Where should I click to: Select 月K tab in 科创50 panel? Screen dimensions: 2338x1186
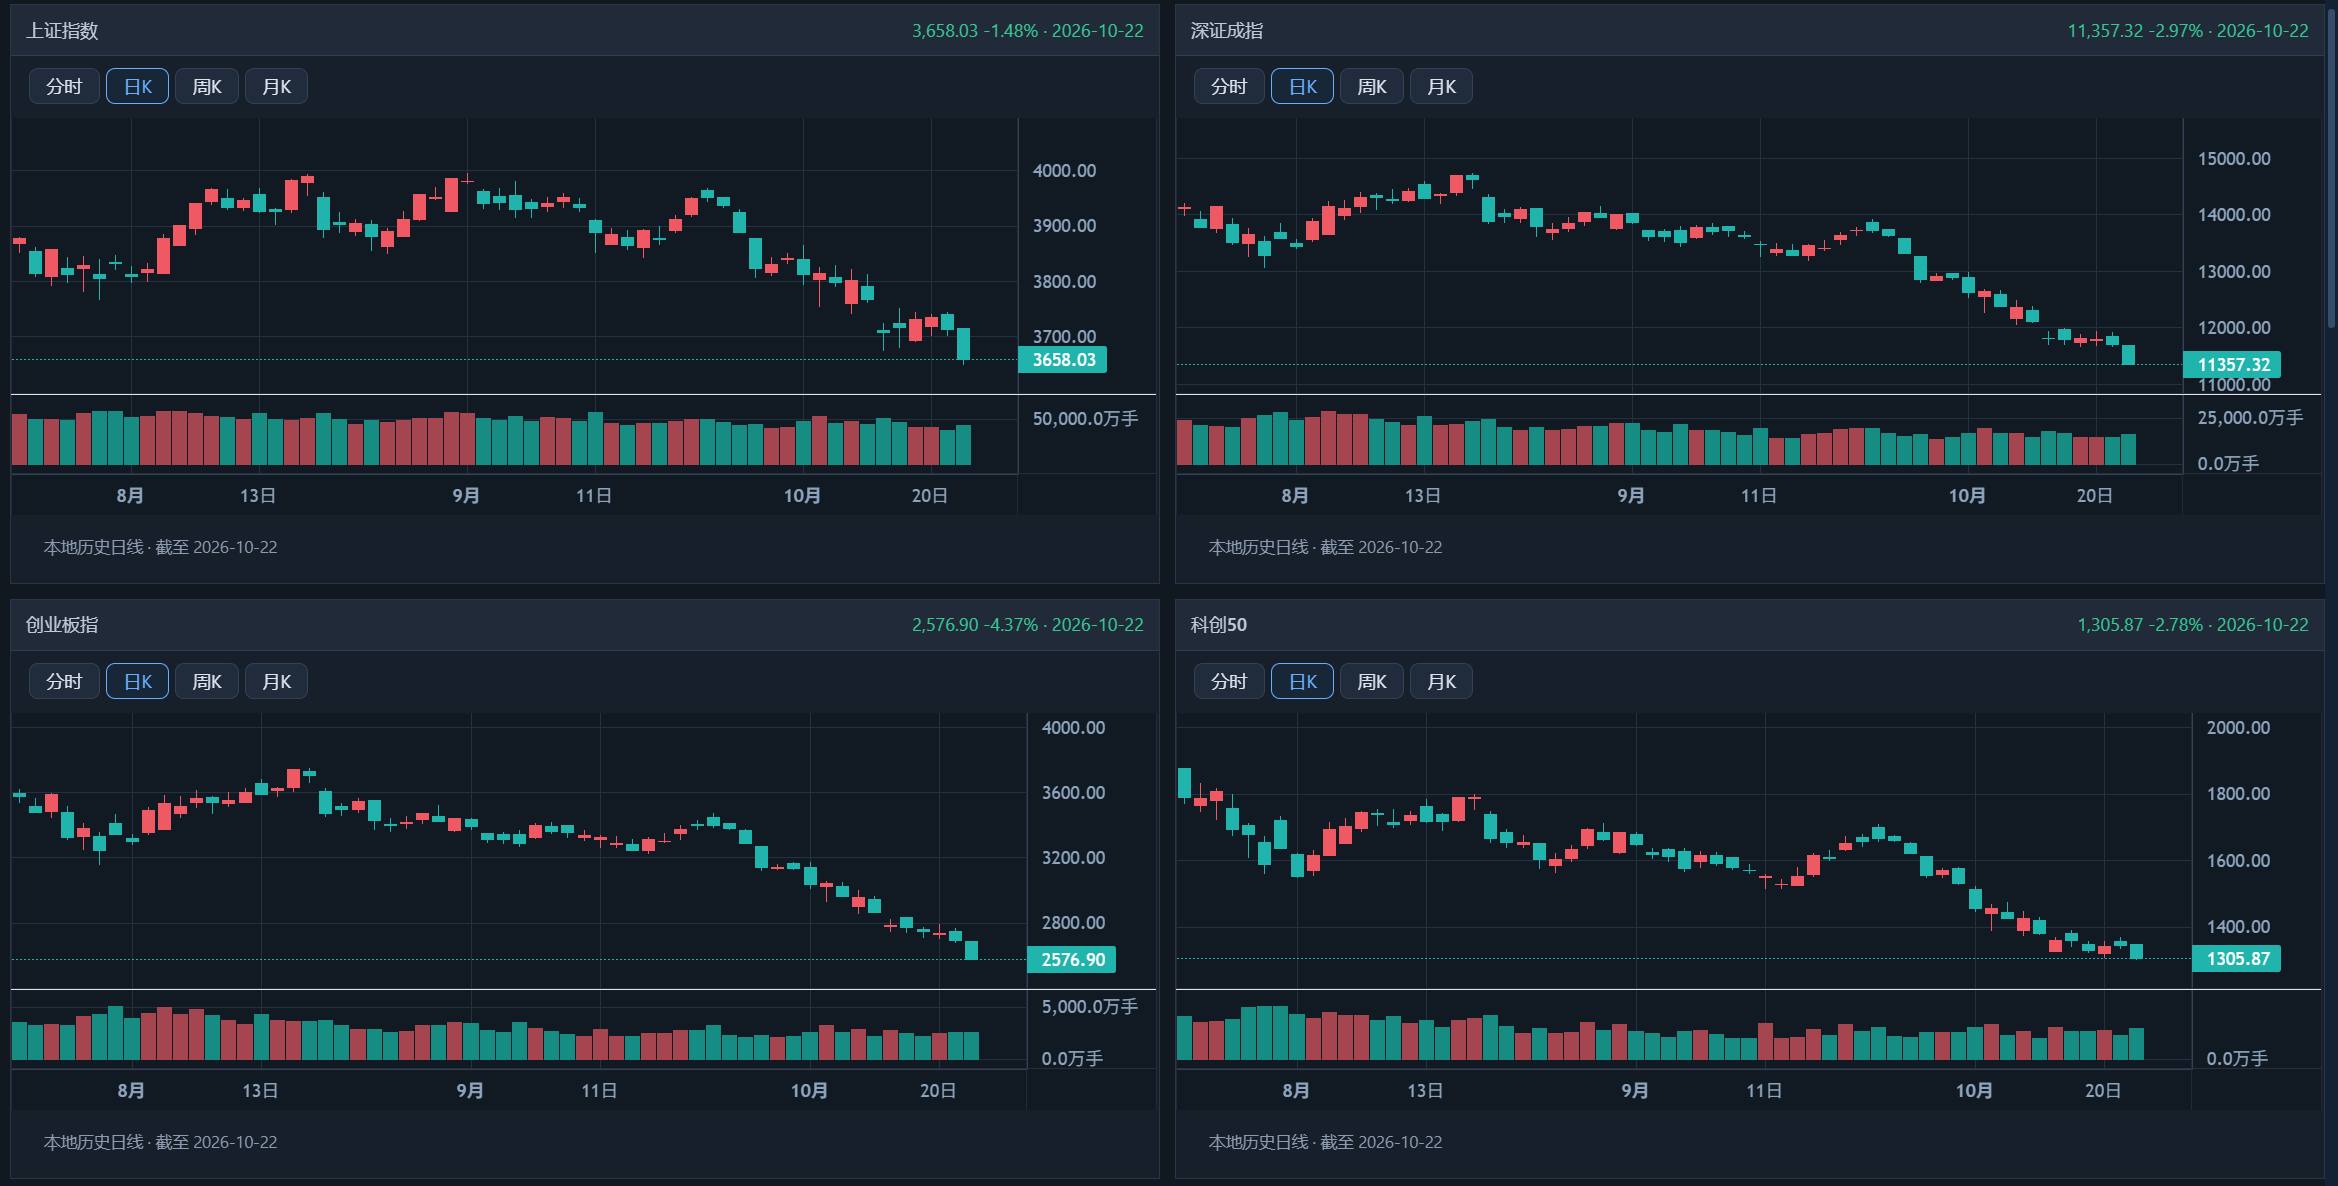[x=1441, y=682]
